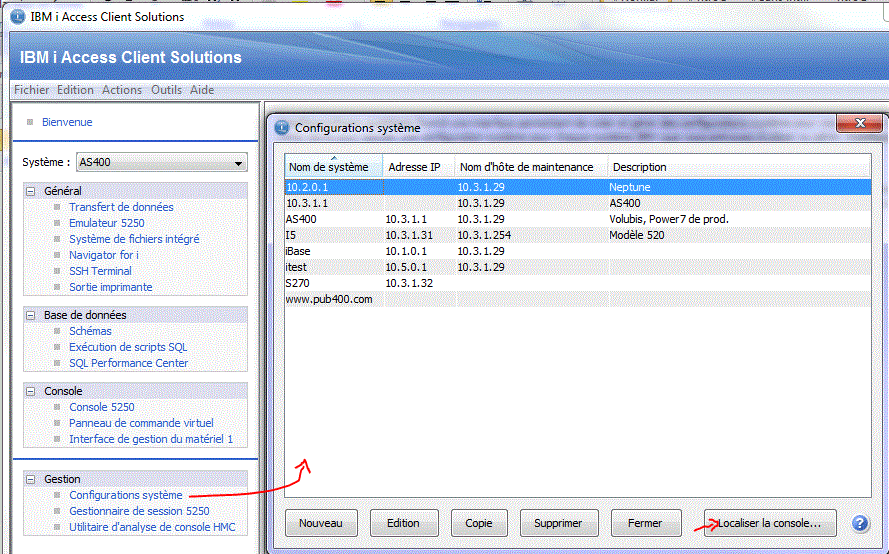Open Interface de gestion du matériel 1
This screenshot has width=889, height=554.
(151, 439)
